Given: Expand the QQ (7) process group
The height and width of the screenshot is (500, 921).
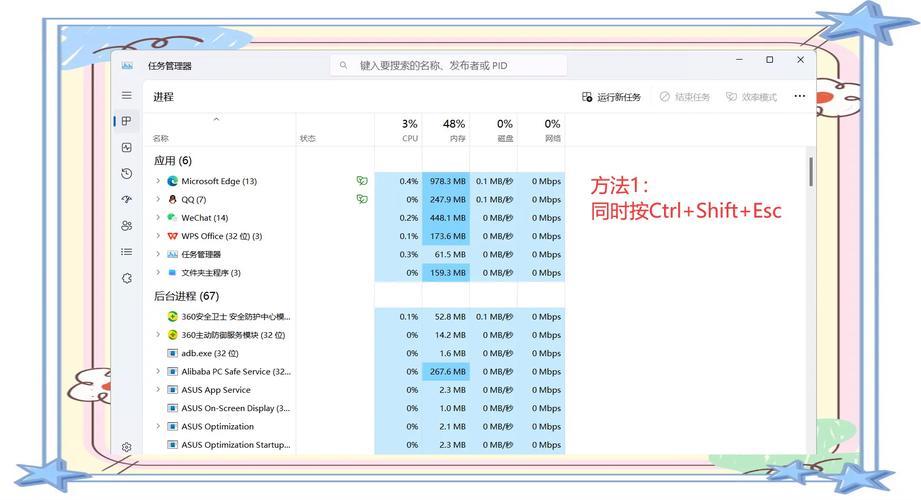Looking at the screenshot, I should tap(158, 199).
